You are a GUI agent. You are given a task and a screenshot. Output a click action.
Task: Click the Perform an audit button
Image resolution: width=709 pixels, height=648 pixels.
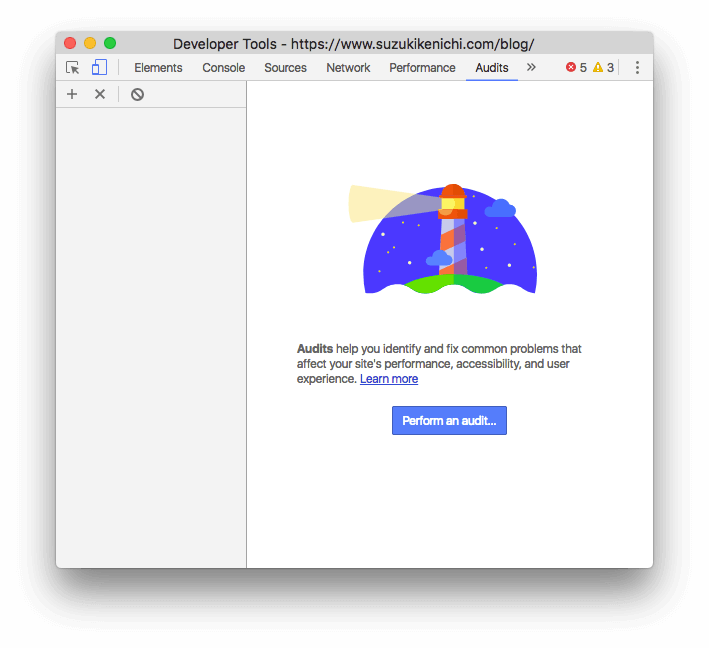[x=449, y=421]
